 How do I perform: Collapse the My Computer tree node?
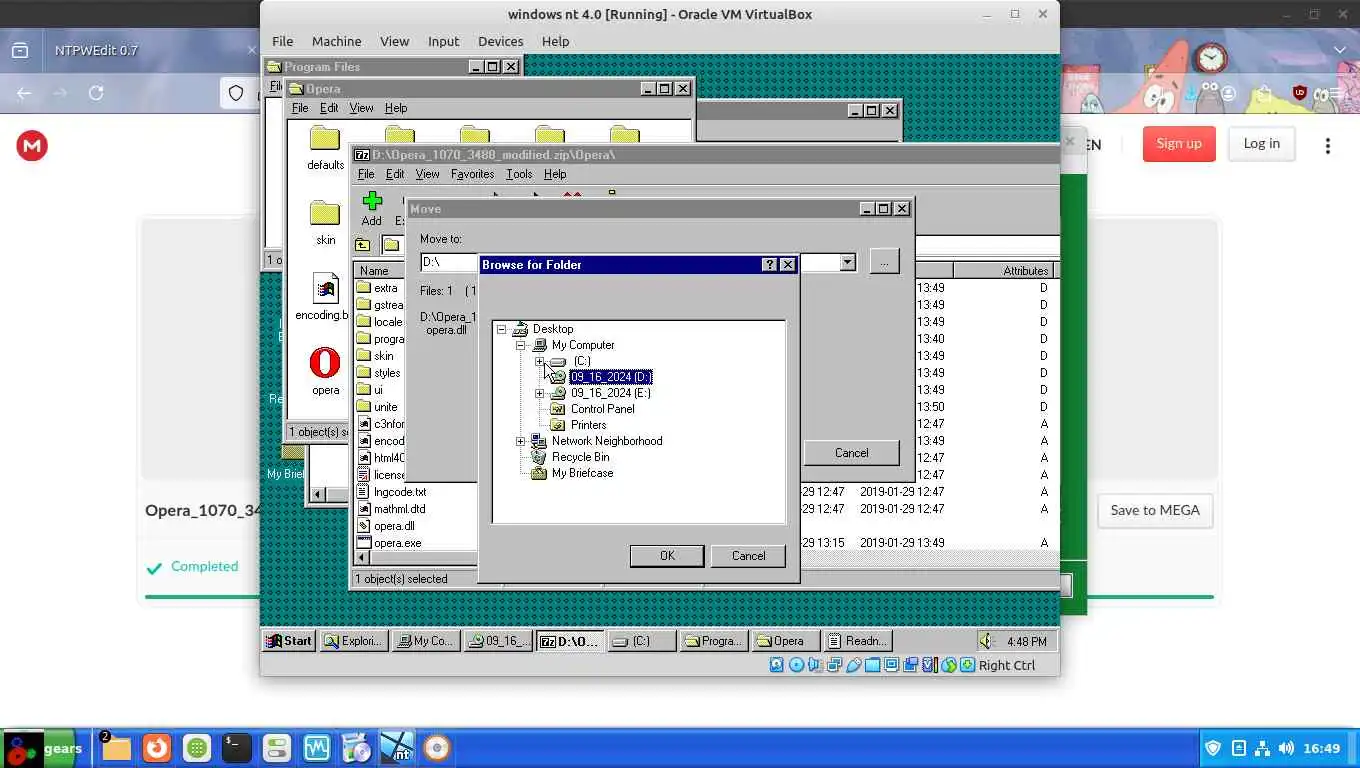[521, 345]
